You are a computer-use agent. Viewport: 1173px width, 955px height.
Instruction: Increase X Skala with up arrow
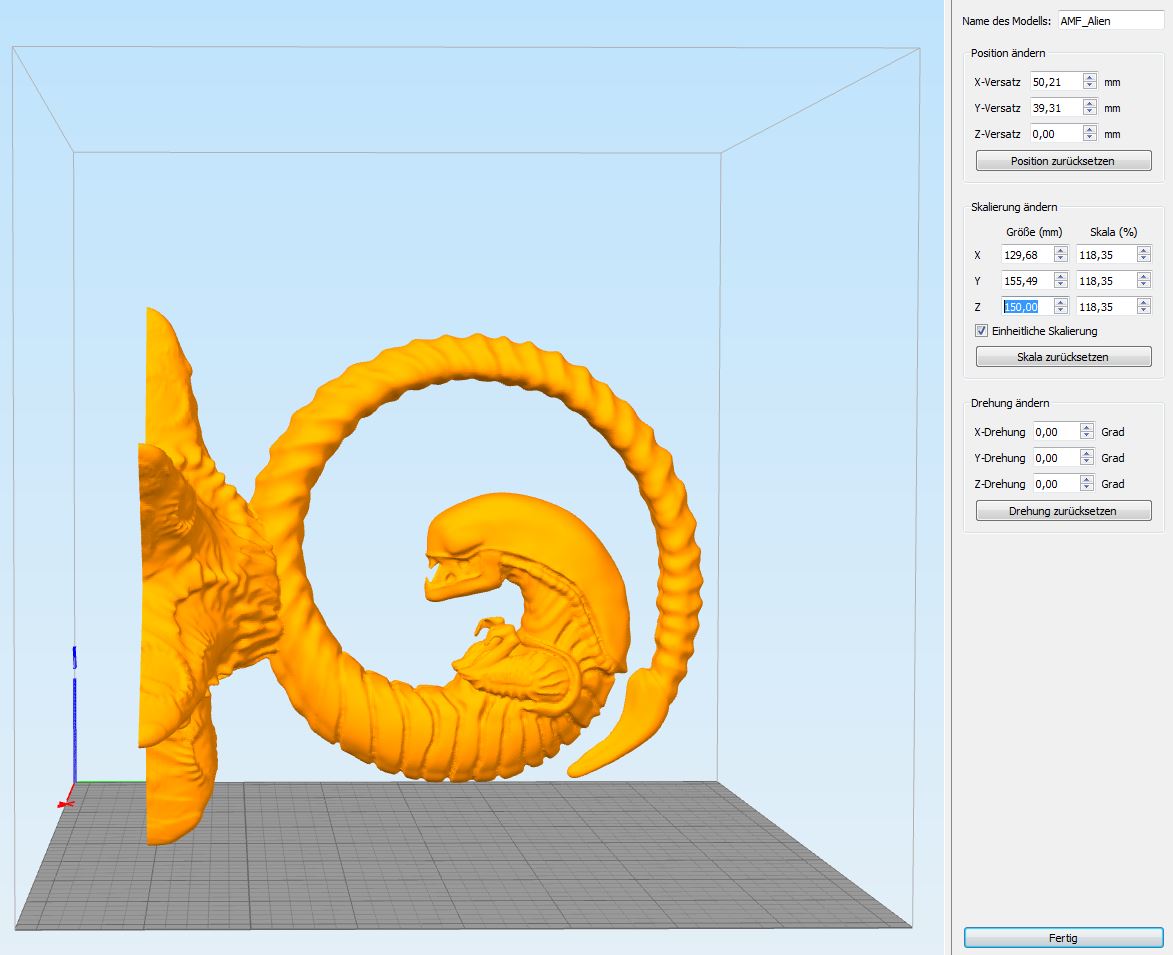point(1144,251)
